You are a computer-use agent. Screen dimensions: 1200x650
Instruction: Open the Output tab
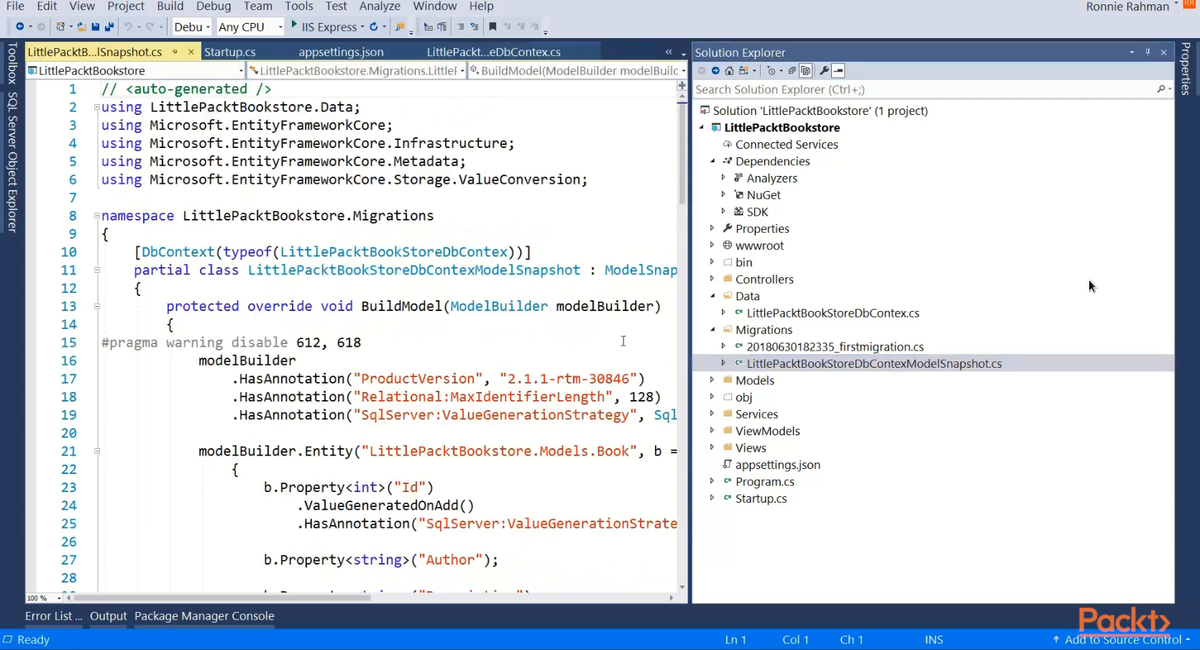pos(108,616)
